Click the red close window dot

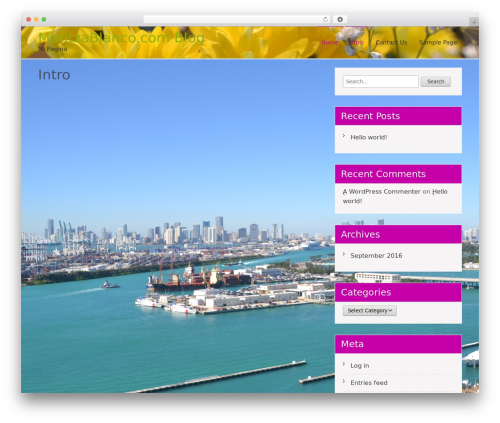(x=29, y=19)
